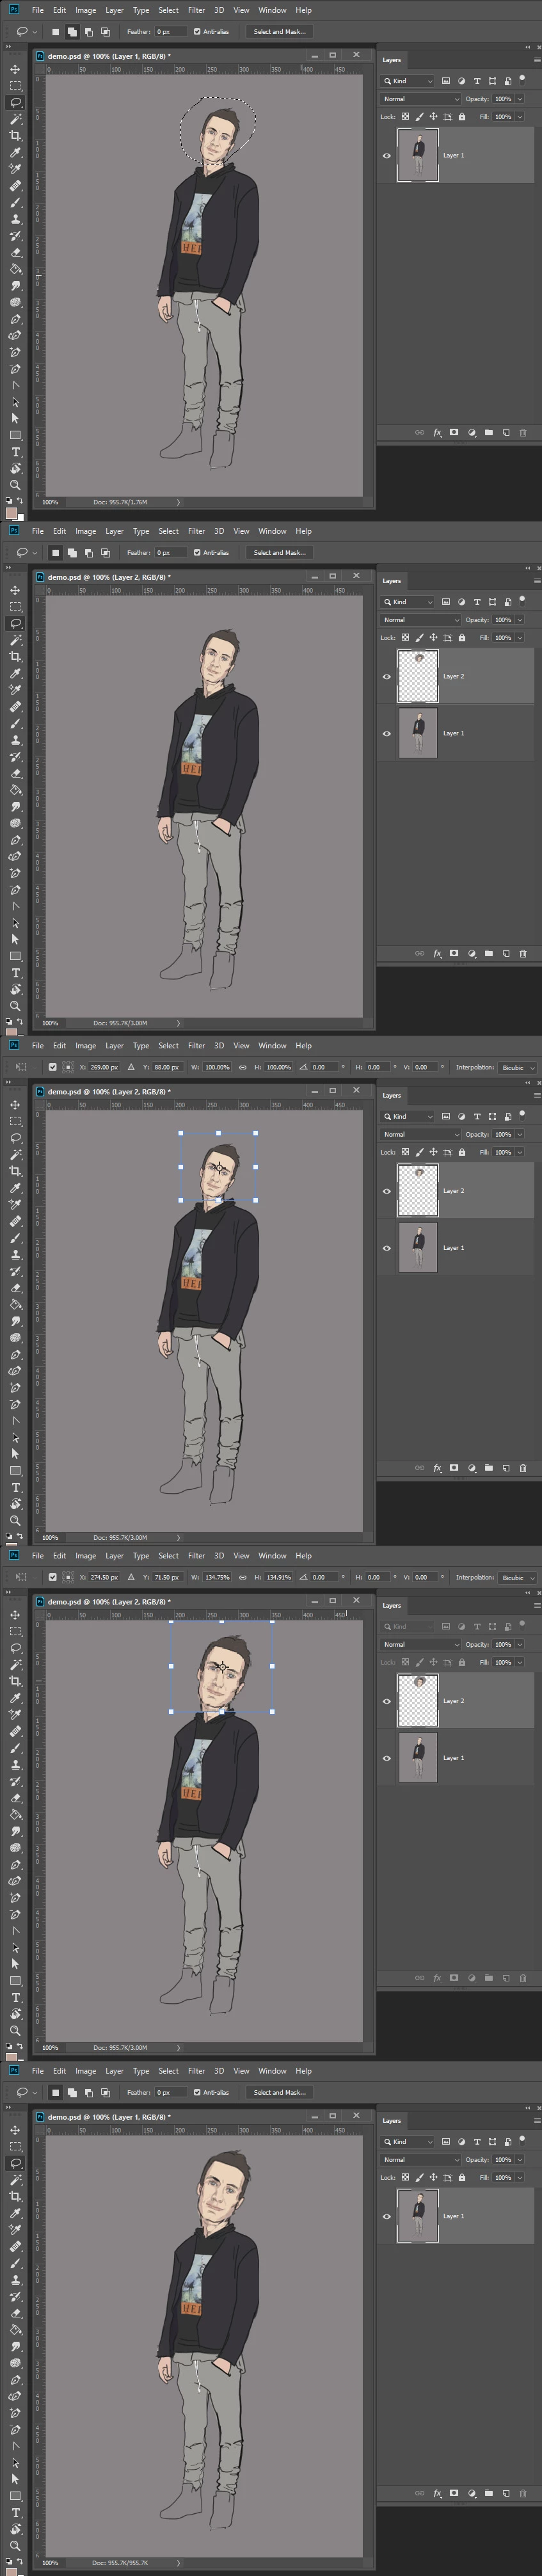The image size is (542, 2576).
Task: Select Move tool in second screenshot
Action: [x=15, y=590]
